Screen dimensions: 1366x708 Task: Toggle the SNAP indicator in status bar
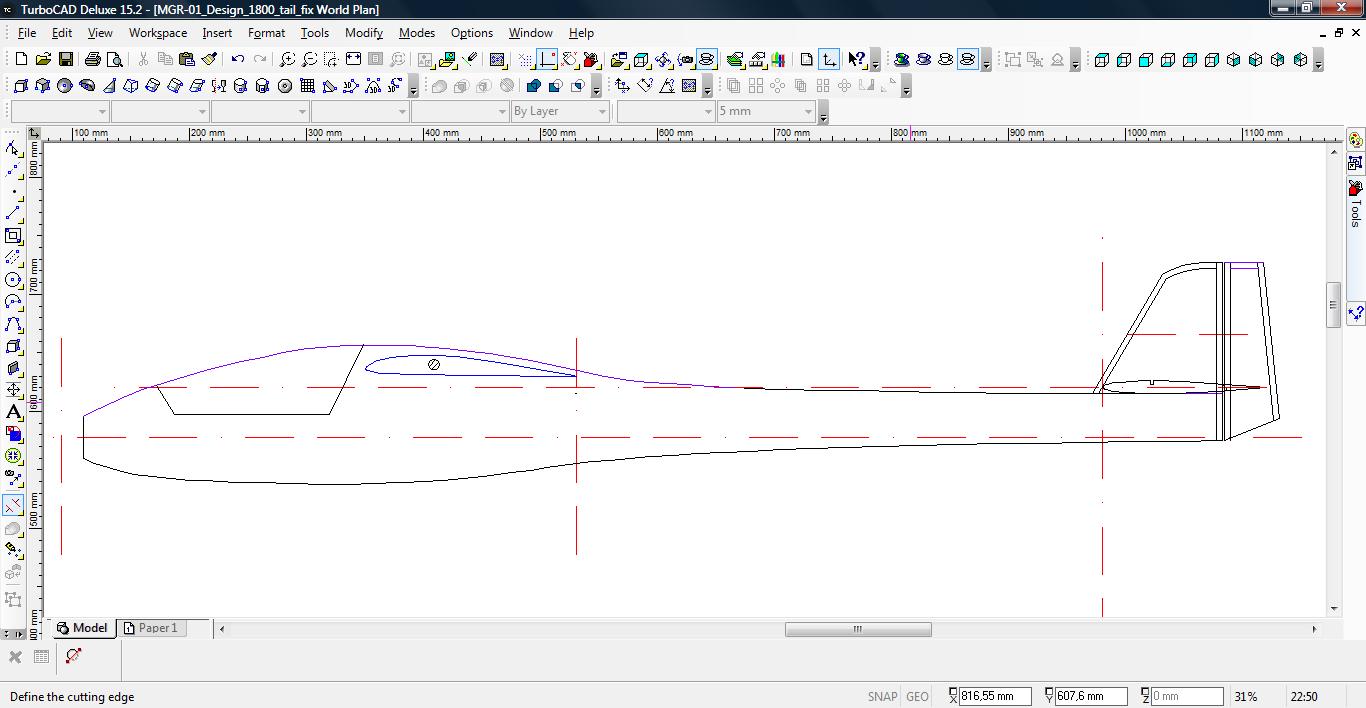click(x=882, y=696)
